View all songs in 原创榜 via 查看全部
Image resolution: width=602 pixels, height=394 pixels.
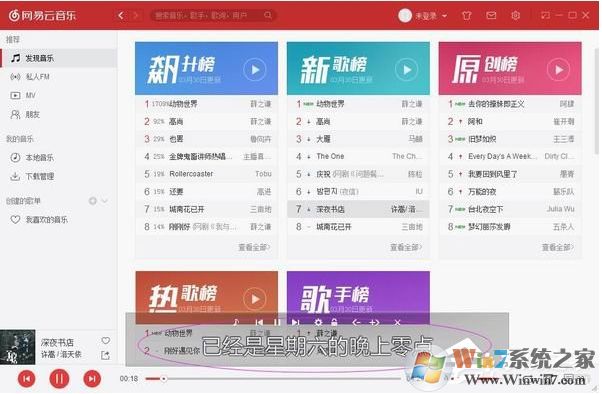tap(557, 247)
